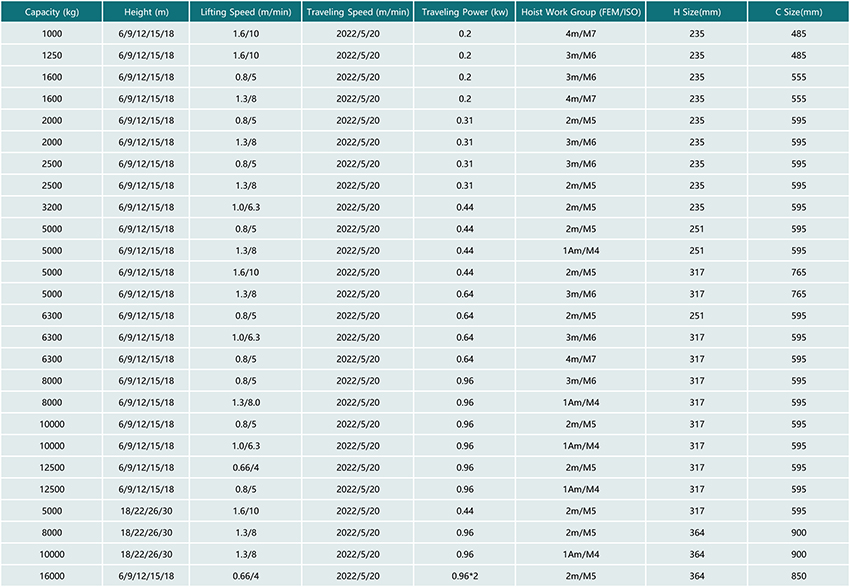Select the Hoist Work Group (FEM/ISO) header
This screenshot has height=587, width=850.
(581, 13)
